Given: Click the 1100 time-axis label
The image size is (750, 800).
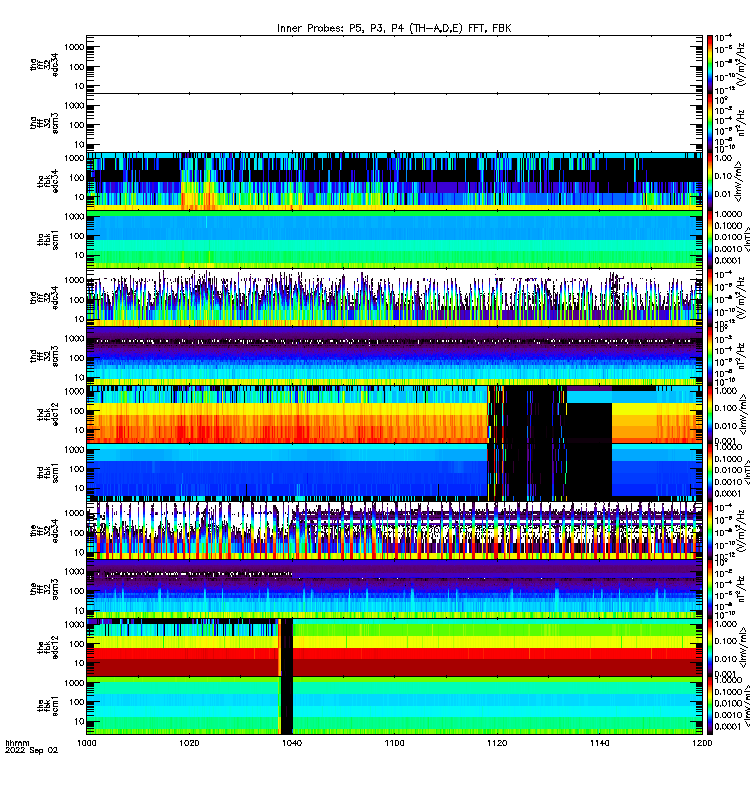Looking at the screenshot, I should click(x=394, y=743).
